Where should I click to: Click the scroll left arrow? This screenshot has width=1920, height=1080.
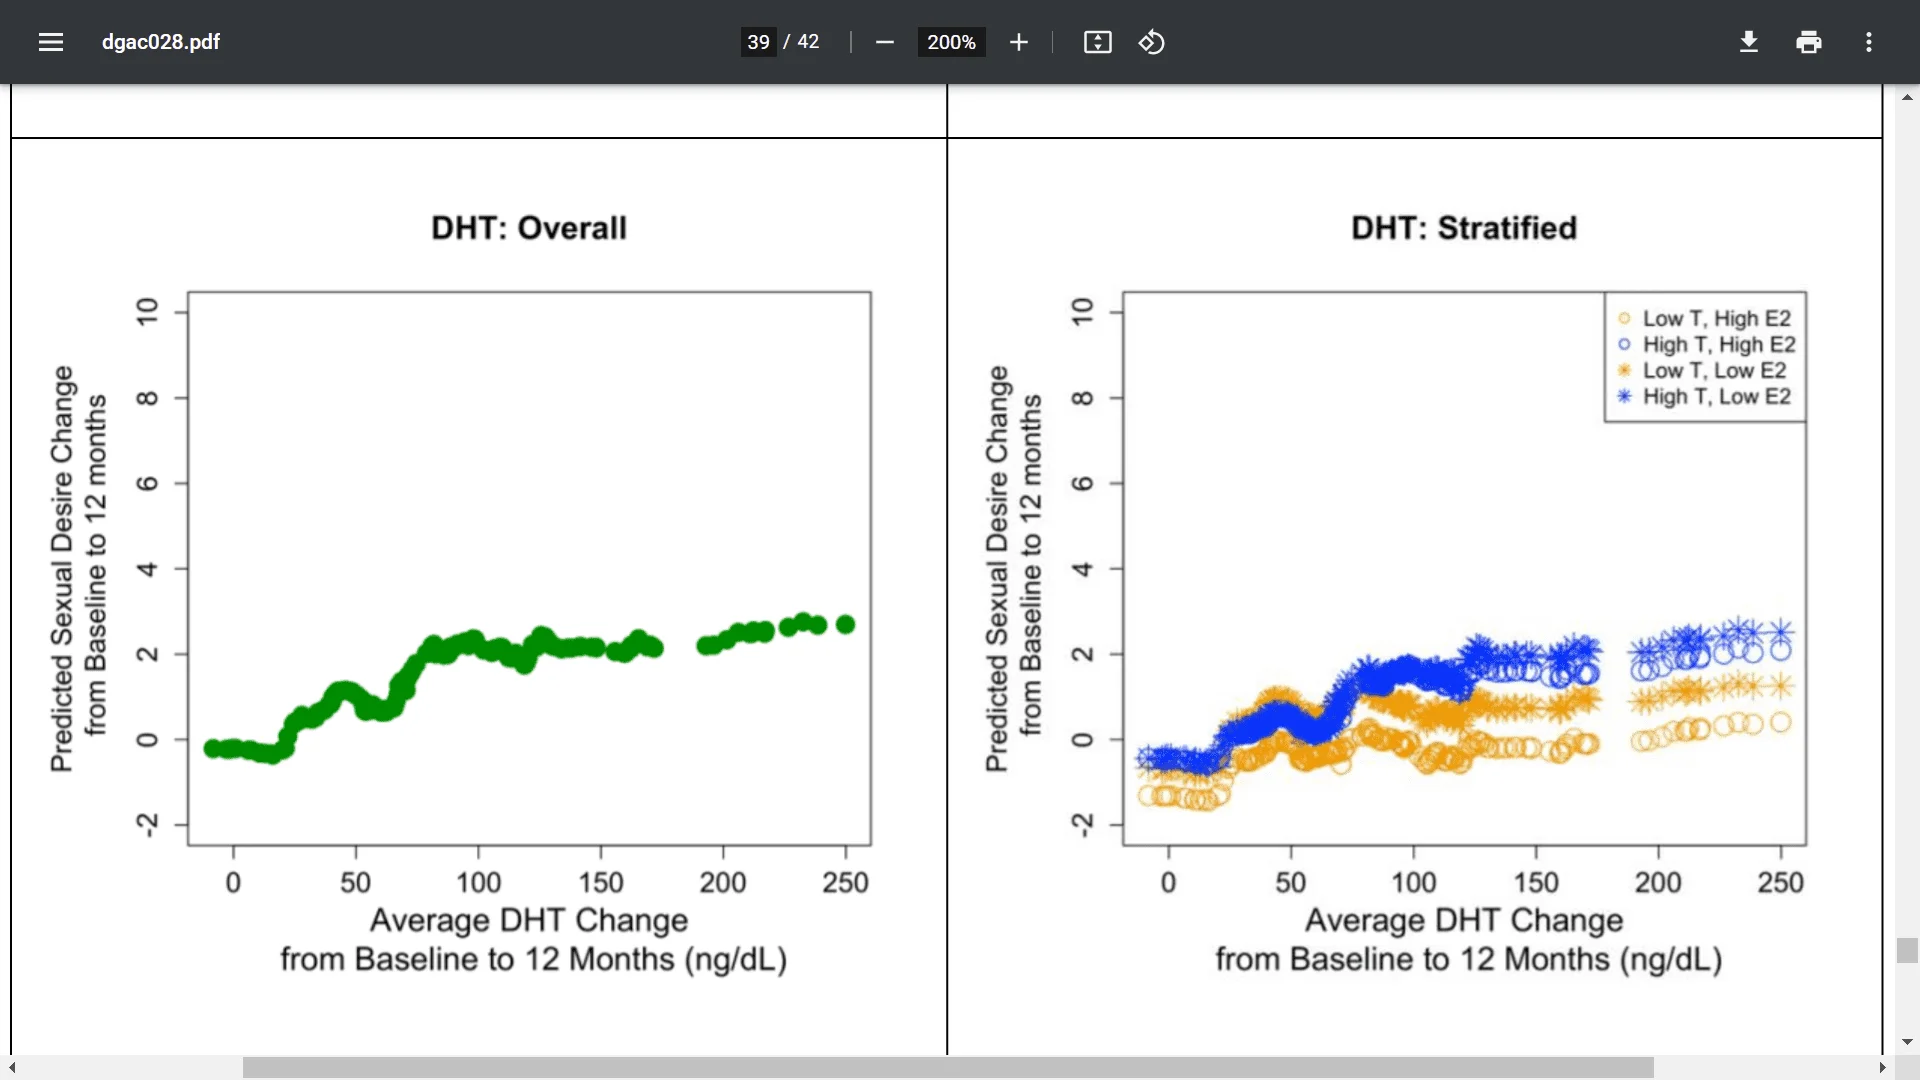coord(12,1068)
